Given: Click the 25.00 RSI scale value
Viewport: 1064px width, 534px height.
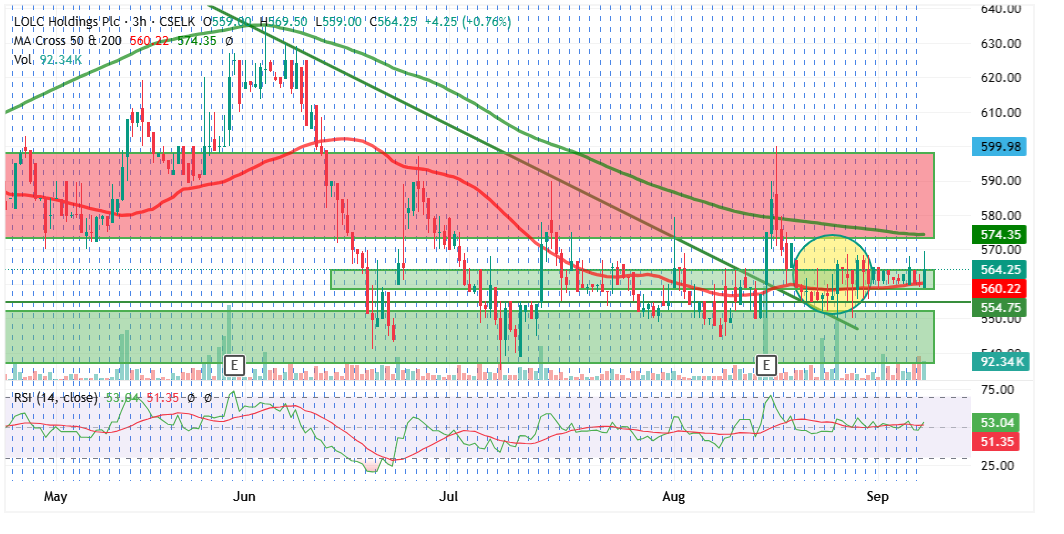Looking at the screenshot, I should [x=998, y=465].
